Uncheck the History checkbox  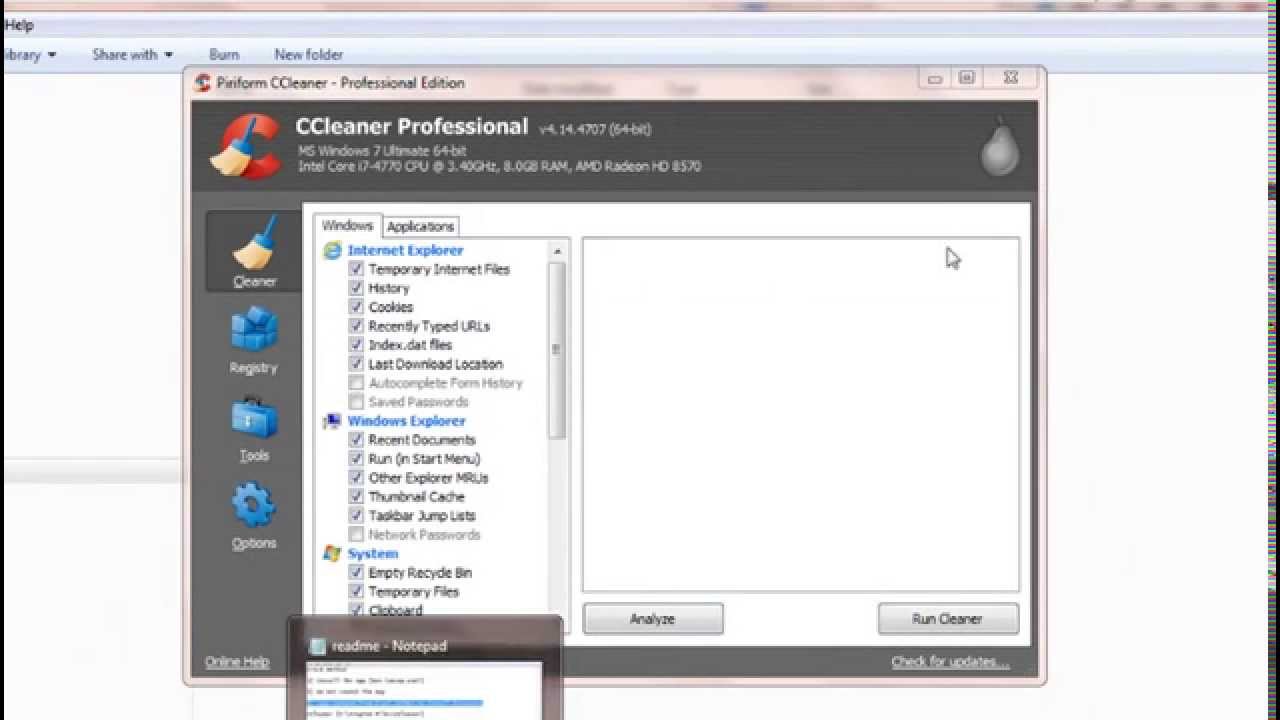(356, 288)
